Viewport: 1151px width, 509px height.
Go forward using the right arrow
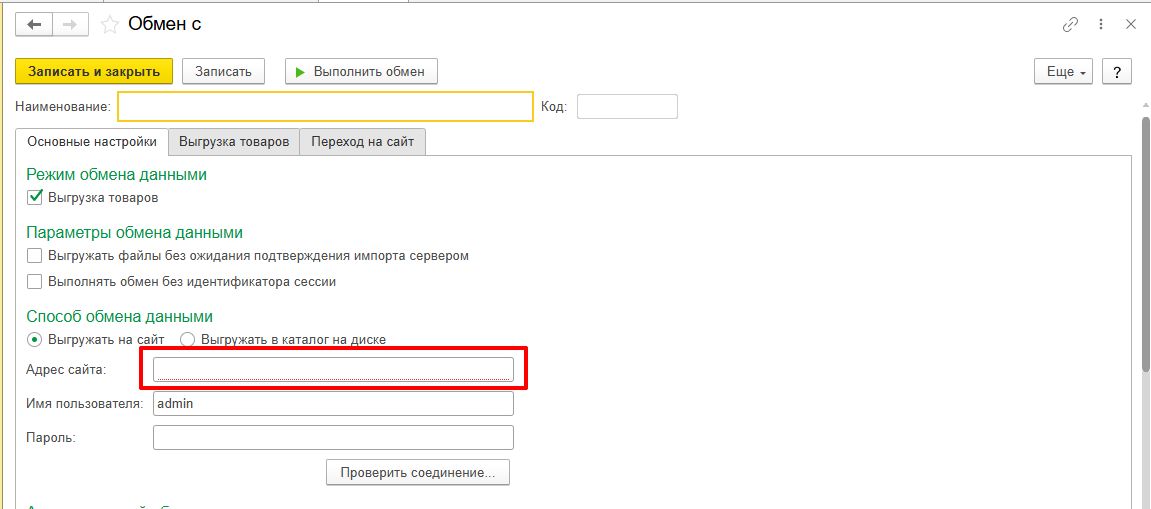tap(69, 24)
